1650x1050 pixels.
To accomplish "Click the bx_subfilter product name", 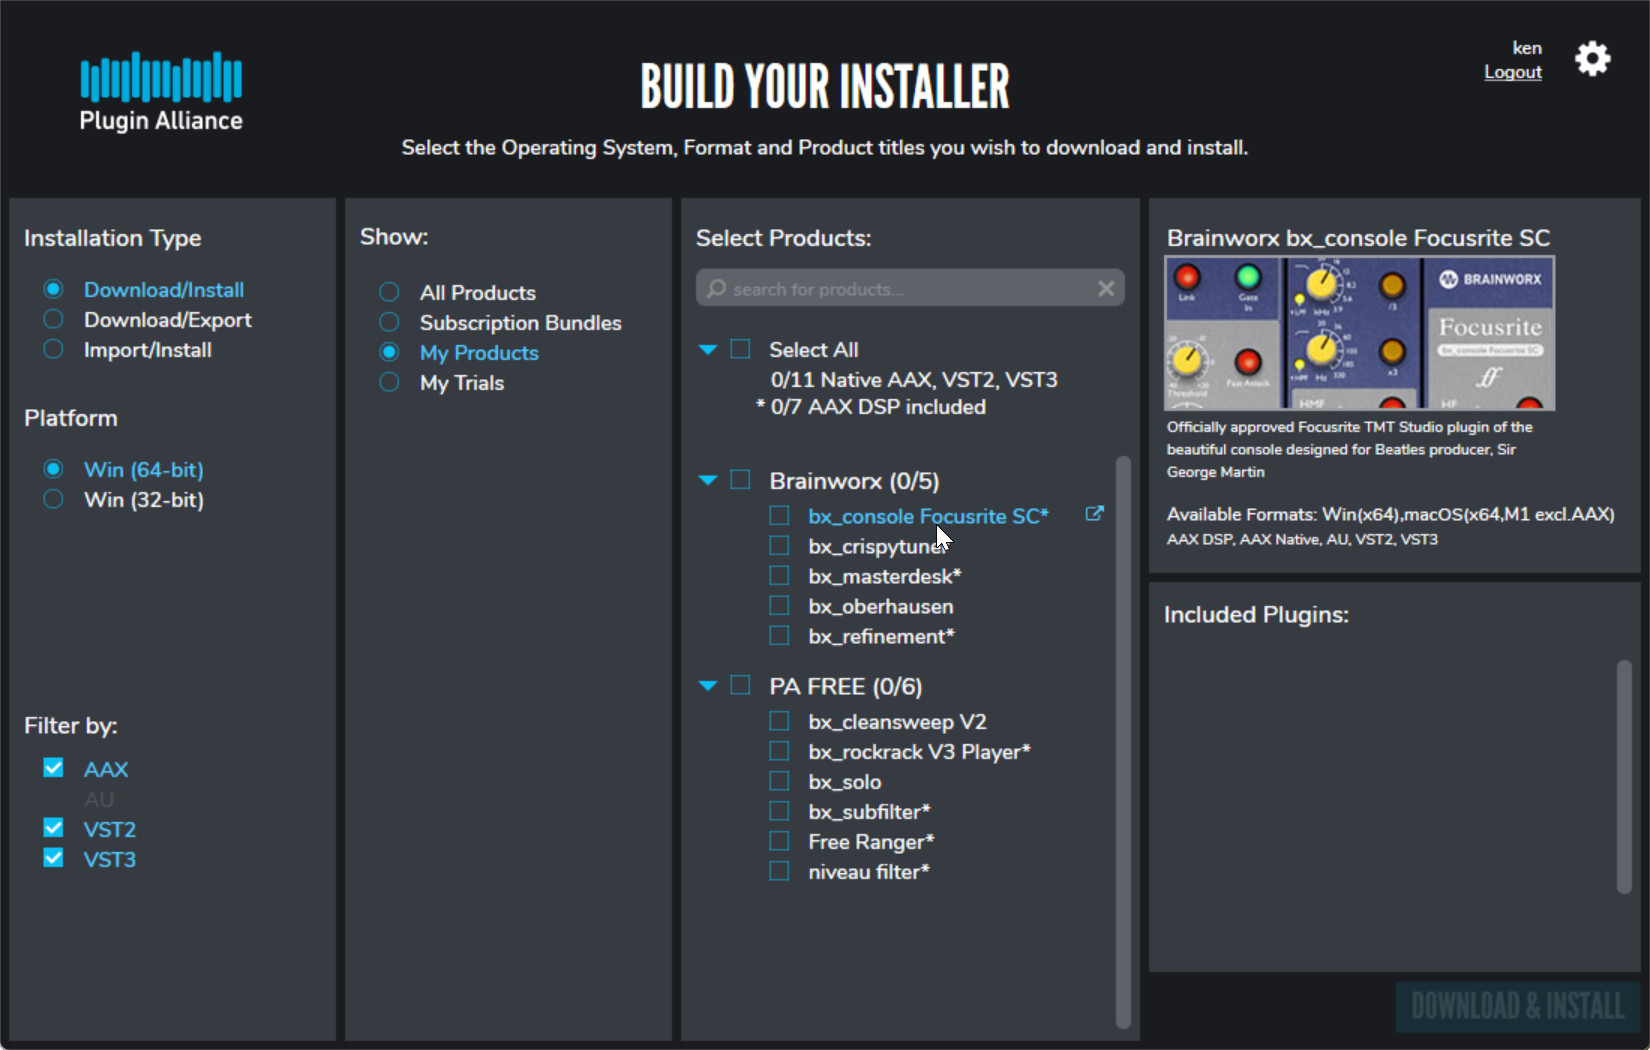I will 870,812.
